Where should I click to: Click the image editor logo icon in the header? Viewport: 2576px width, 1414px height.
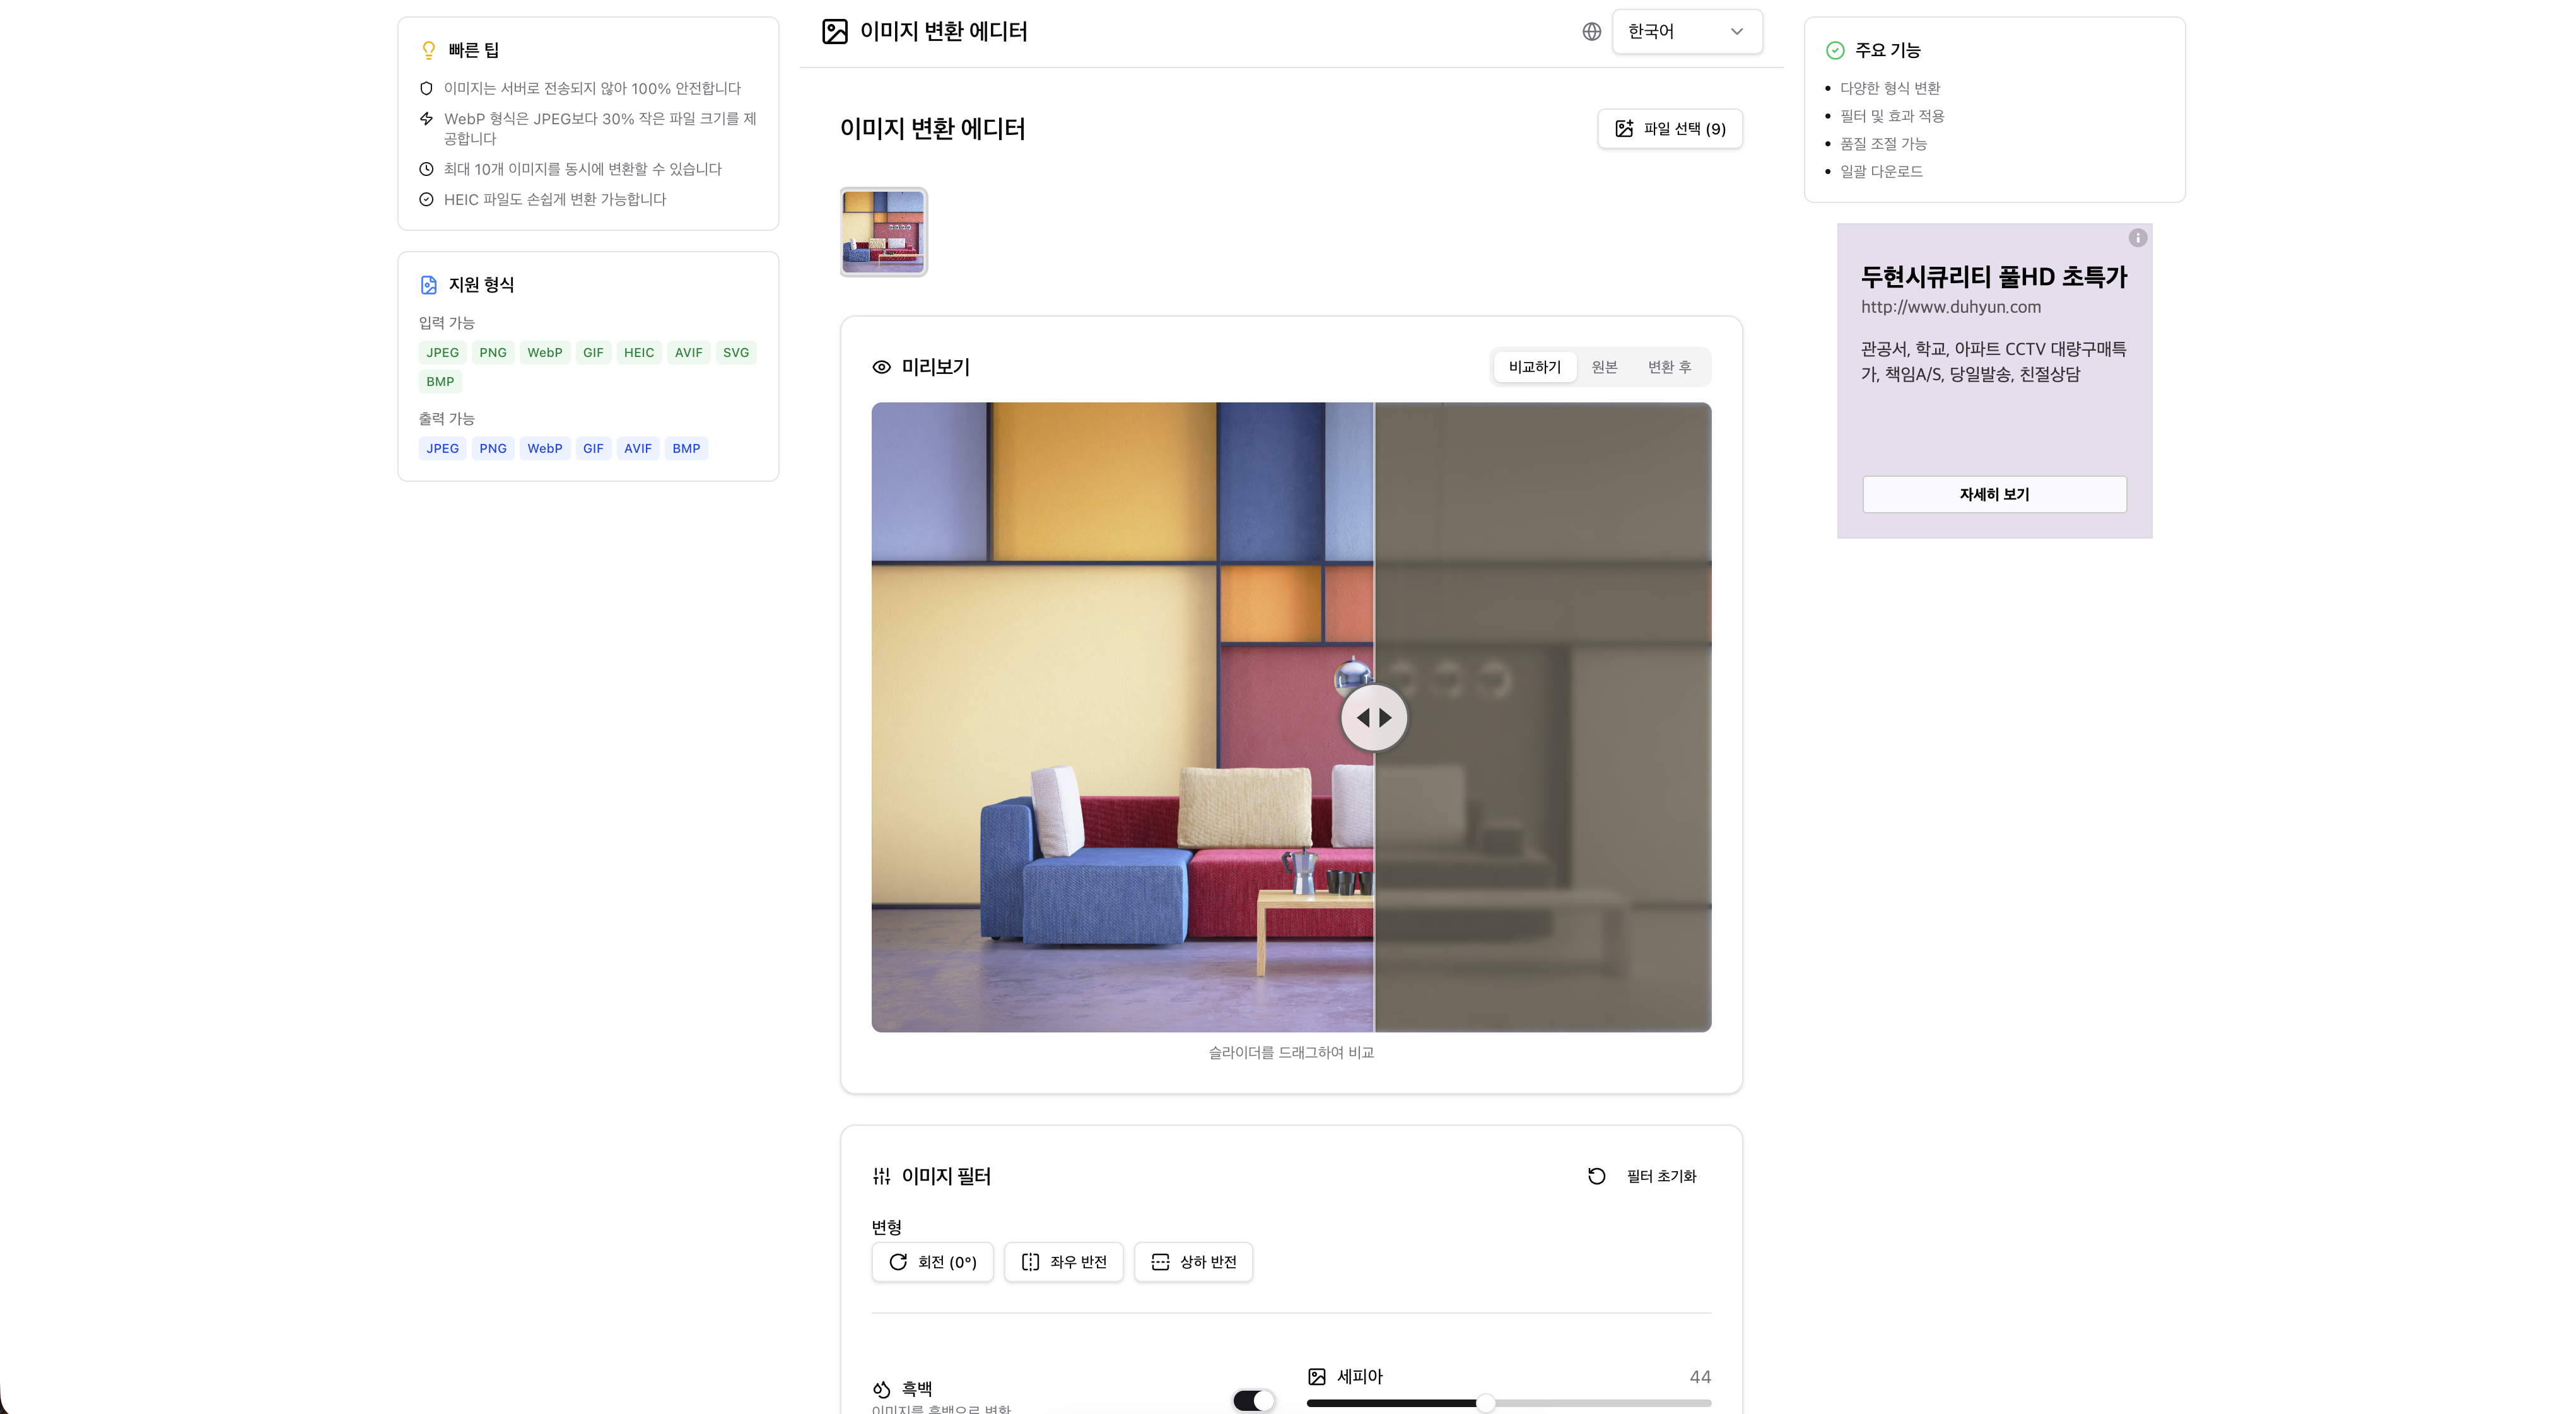834,32
